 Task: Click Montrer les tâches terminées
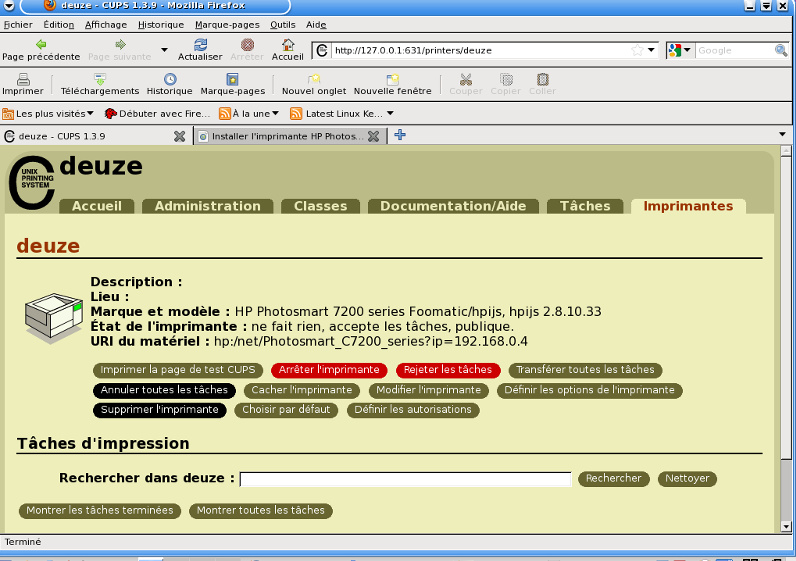tap(100, 511)
